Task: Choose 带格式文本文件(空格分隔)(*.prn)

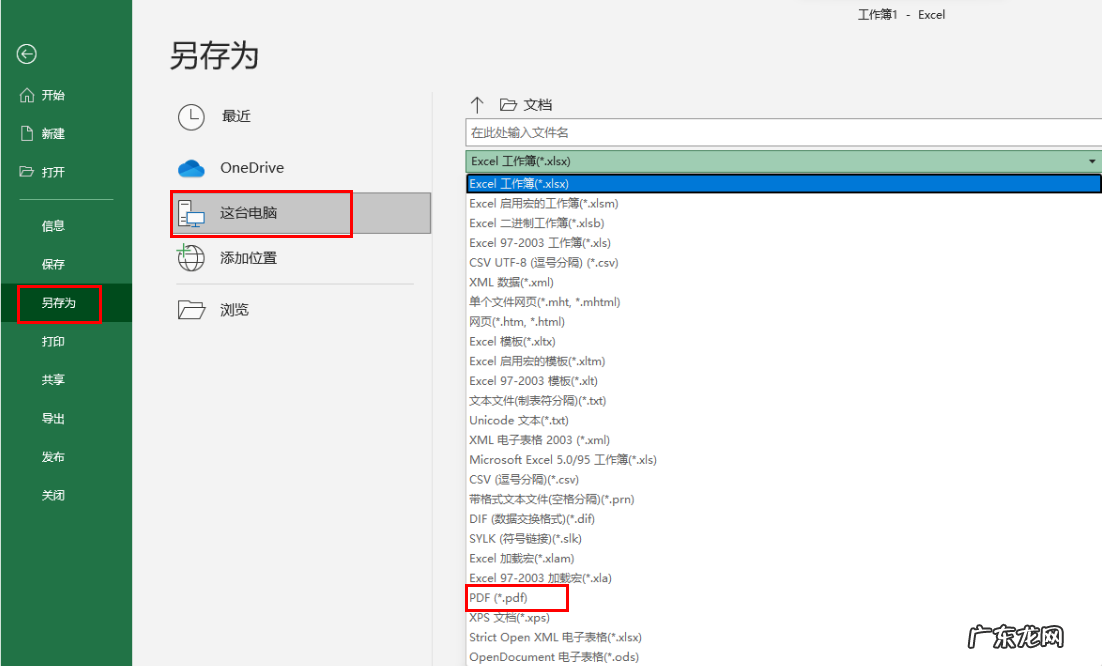Action: [552, 499]
